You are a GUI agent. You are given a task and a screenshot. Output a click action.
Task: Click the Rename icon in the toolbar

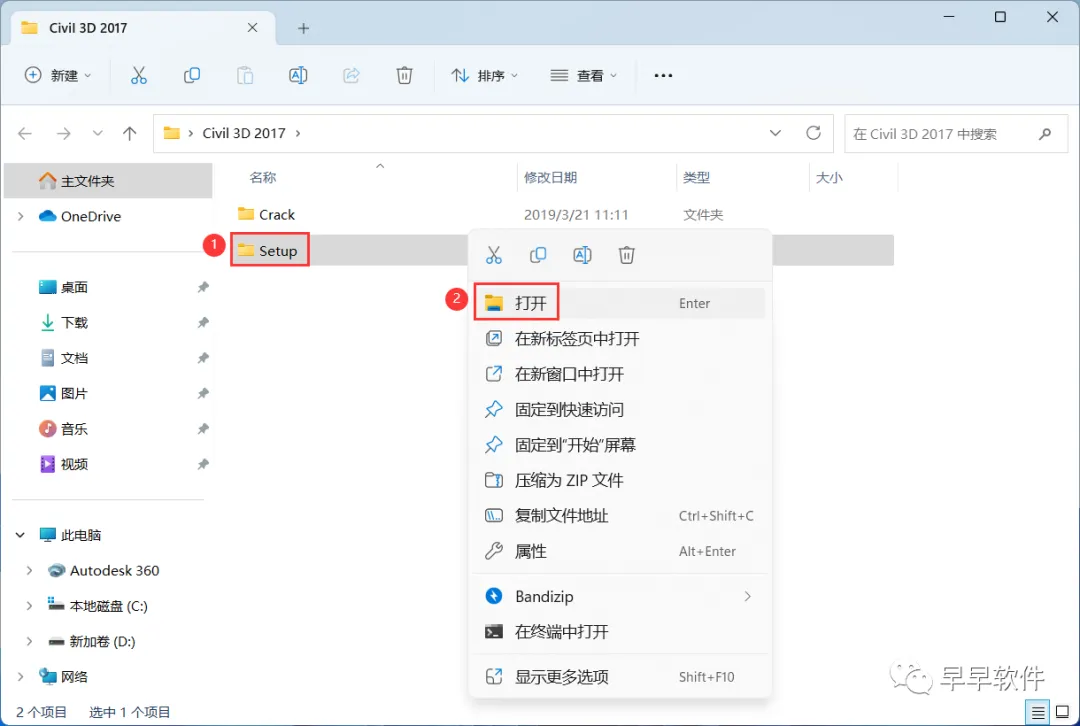[x=298, y=75]
